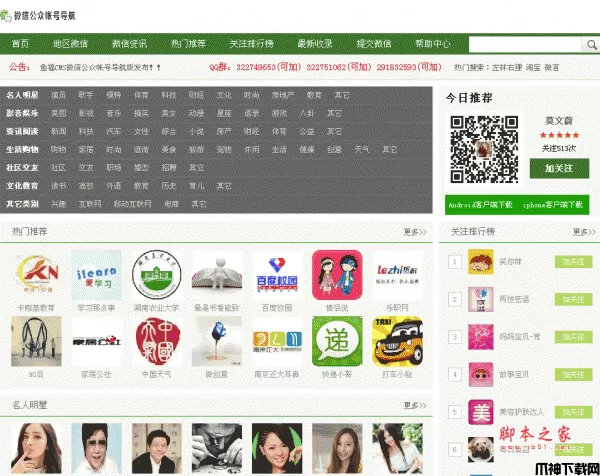The height and width of the screenshot is (476, 600).
Task: Click the 公告 announcement text
Action: [101, 68]
